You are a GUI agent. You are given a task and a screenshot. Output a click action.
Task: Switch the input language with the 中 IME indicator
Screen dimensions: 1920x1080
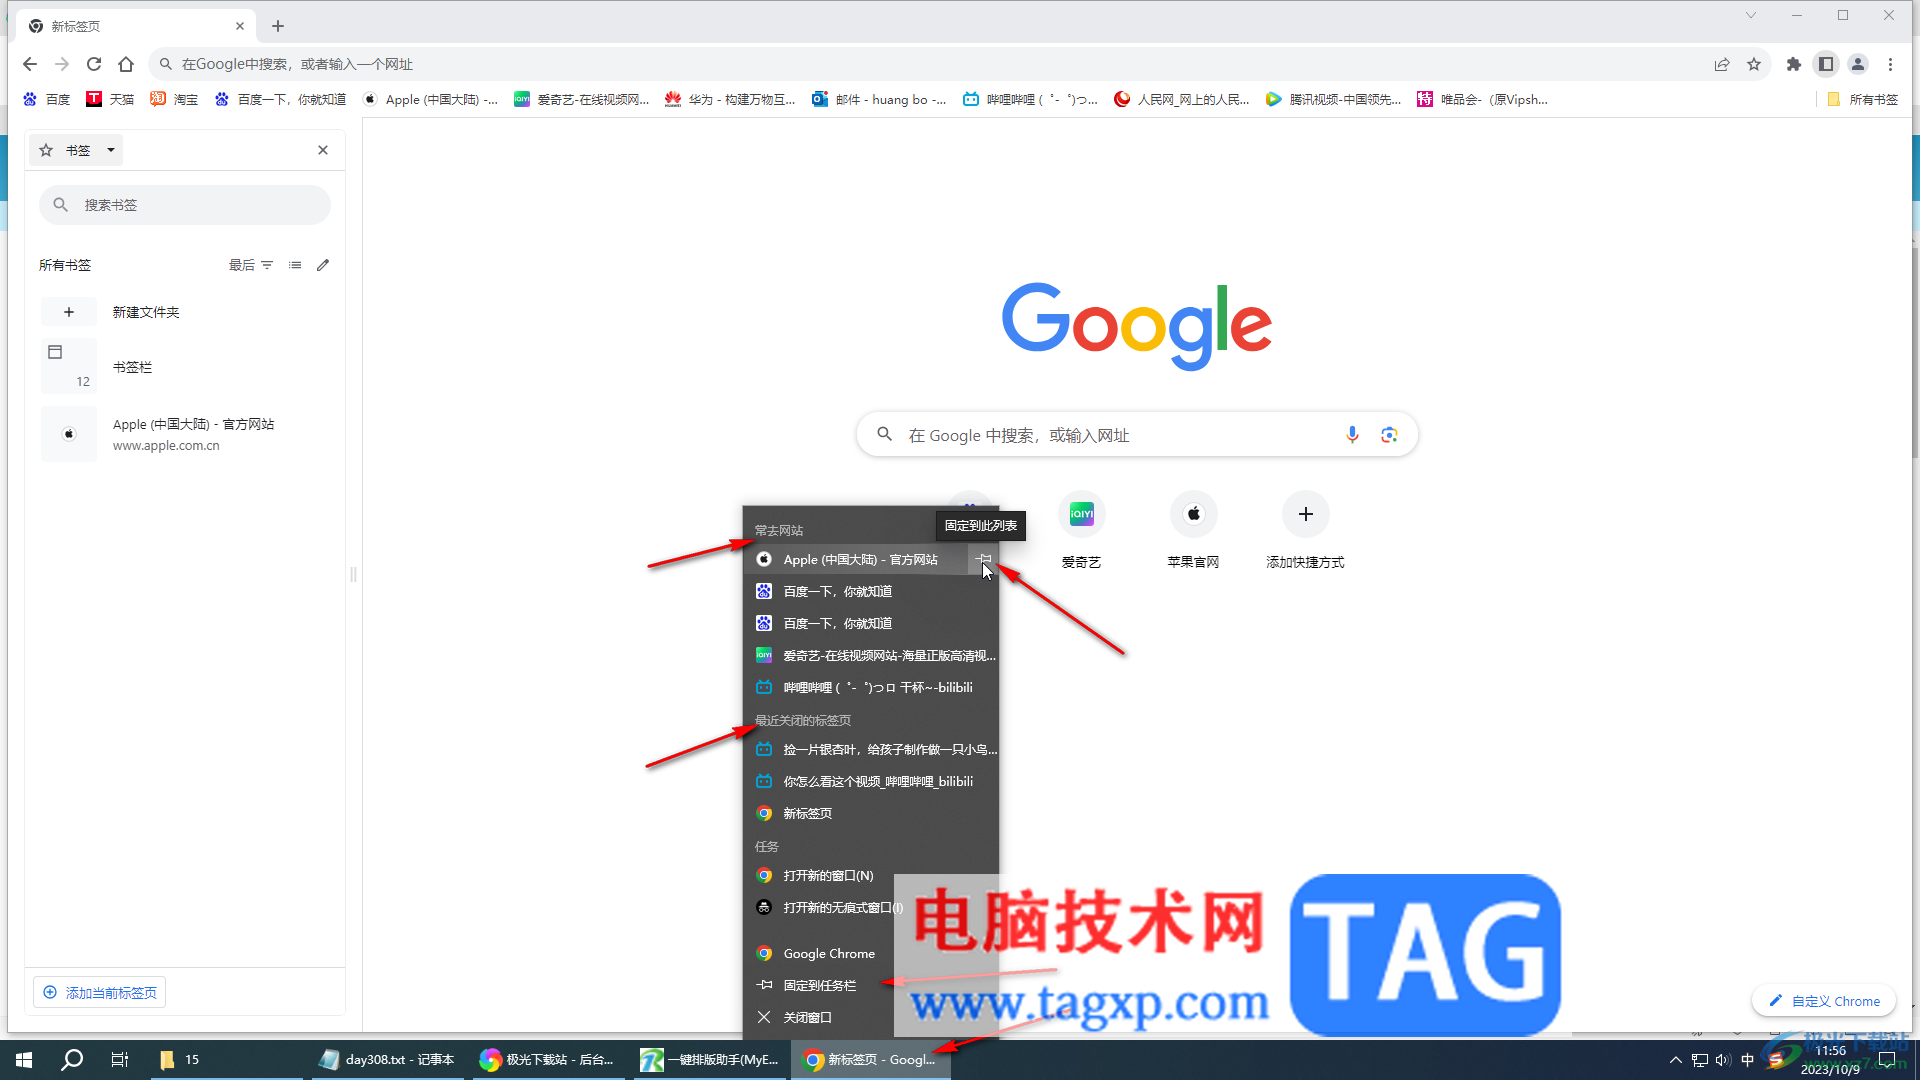coord(1748,1060)
